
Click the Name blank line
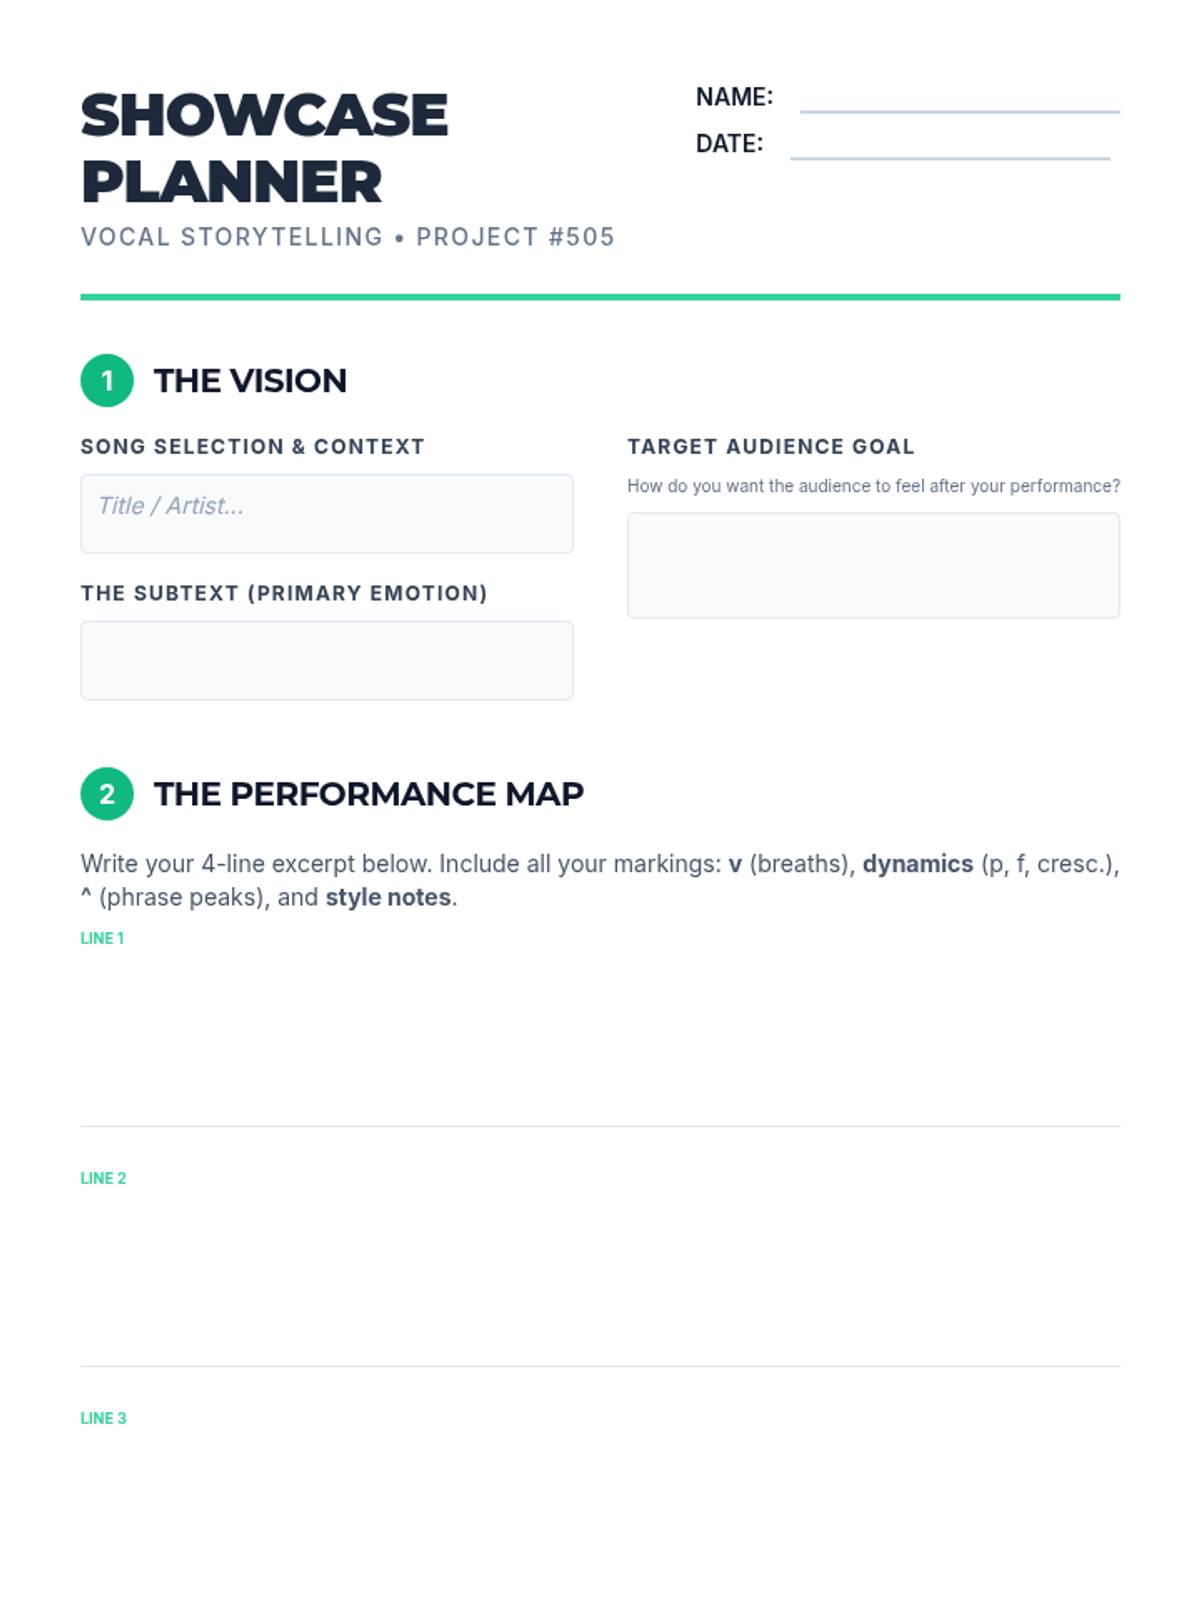(959, 102)
